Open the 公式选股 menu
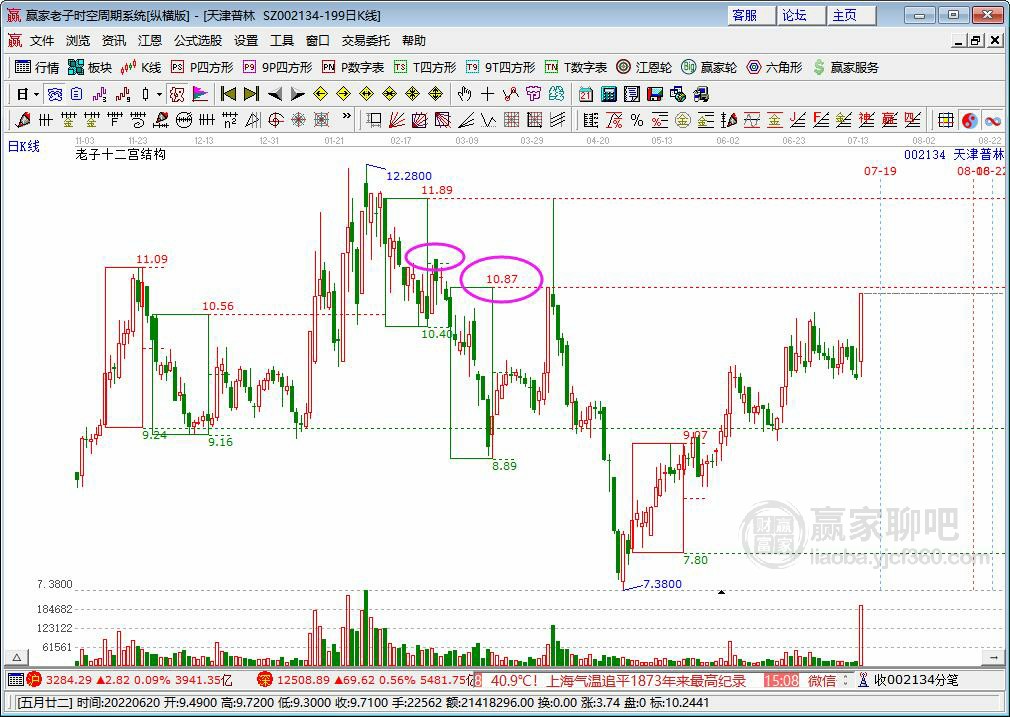This screenshot has width=1010, height=717. [x=198, y=41]
